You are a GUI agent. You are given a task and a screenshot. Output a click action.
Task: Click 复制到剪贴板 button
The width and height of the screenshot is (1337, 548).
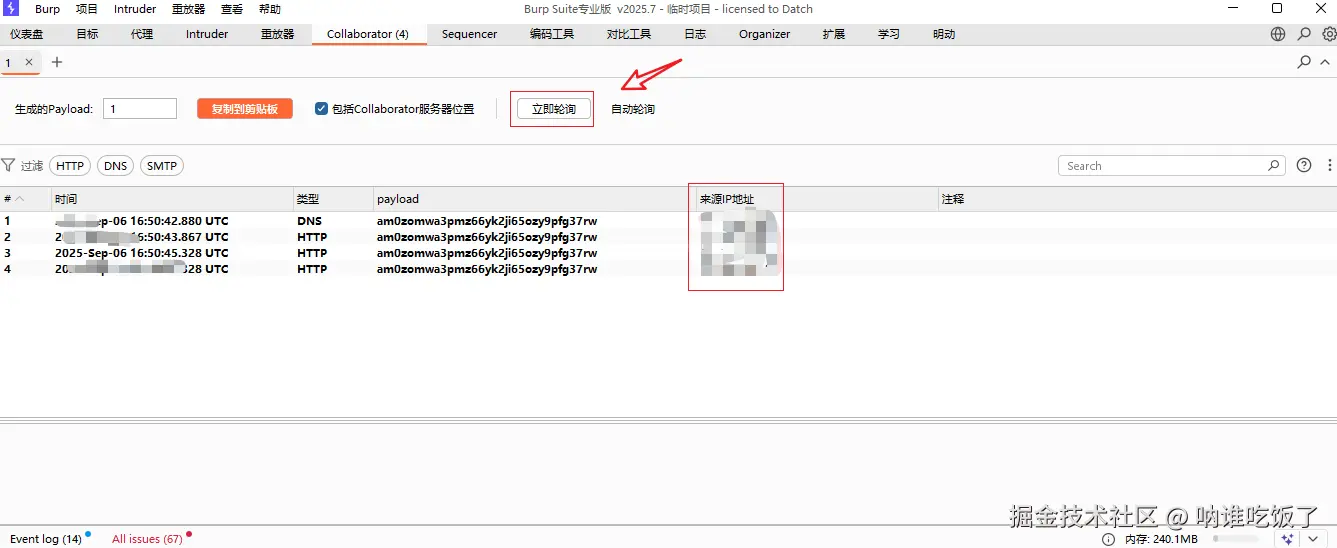[x=245, y=109]
